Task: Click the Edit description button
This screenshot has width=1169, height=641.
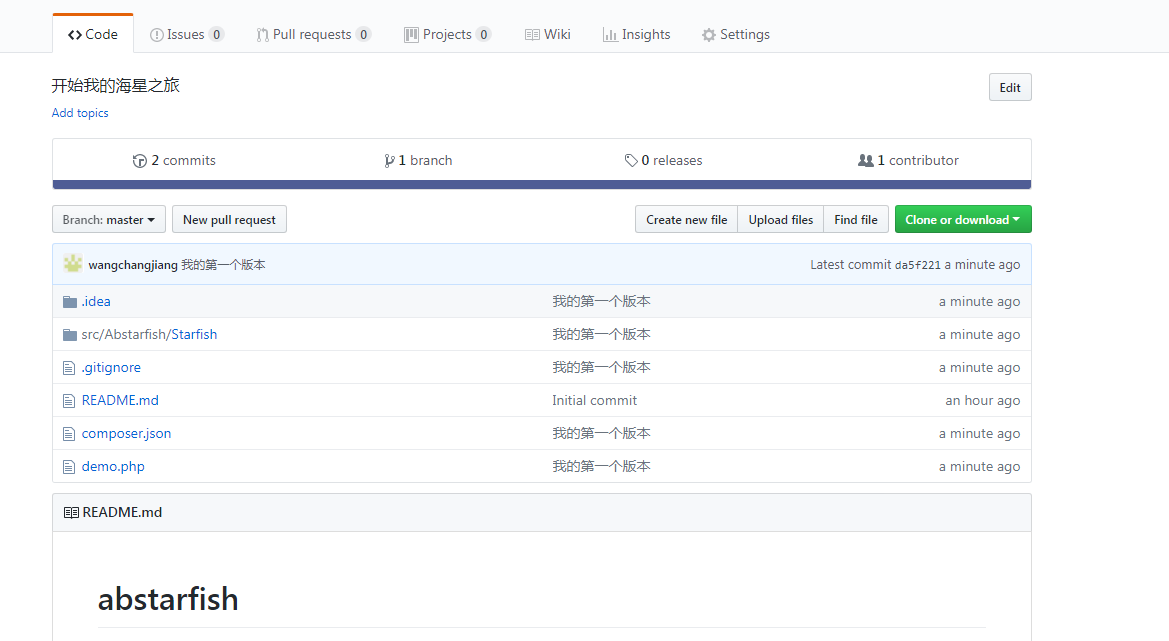Action: 1010,87
